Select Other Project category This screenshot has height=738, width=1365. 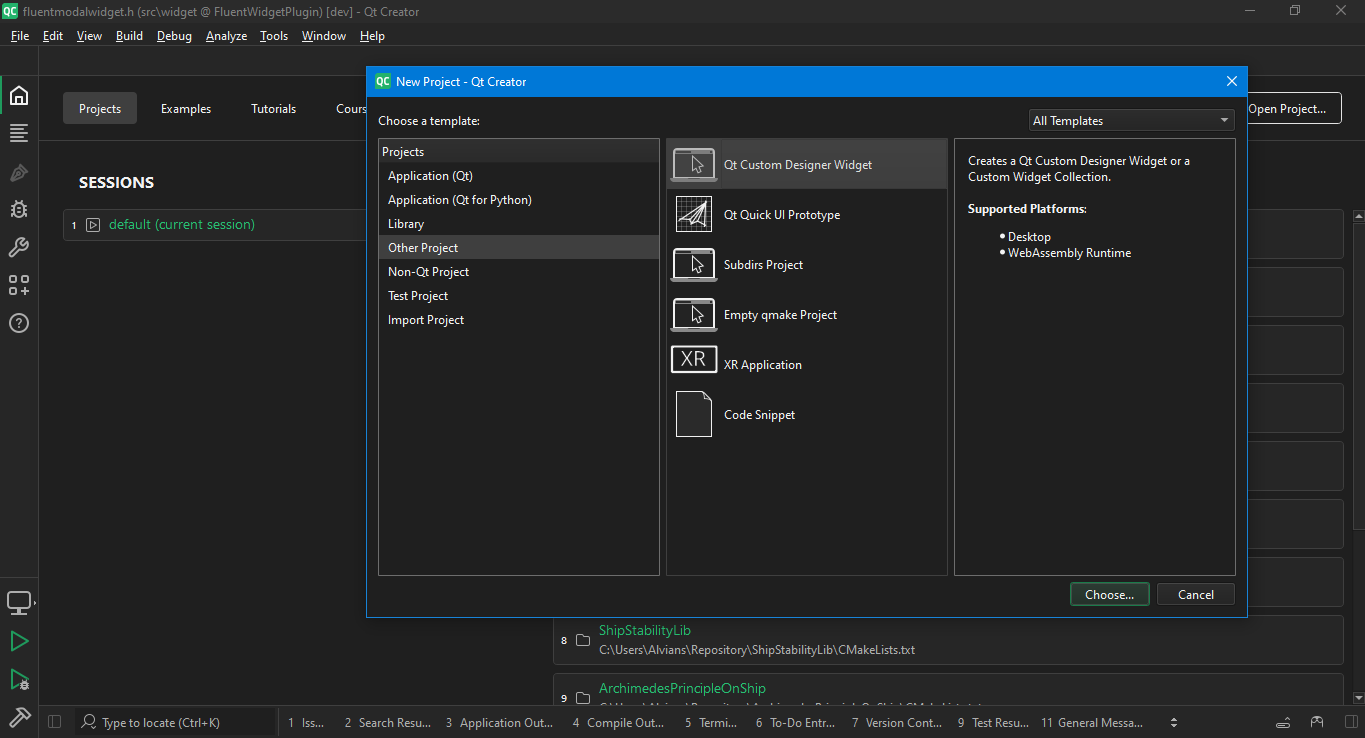tap(519, 248)
